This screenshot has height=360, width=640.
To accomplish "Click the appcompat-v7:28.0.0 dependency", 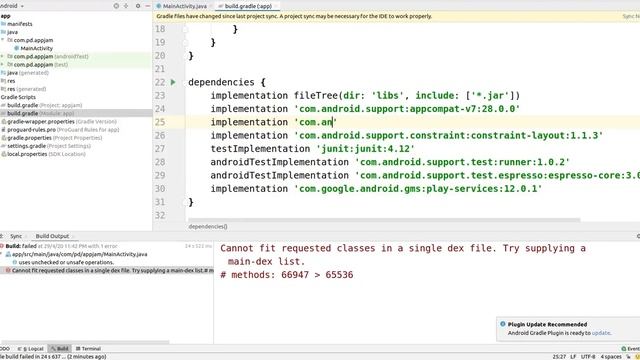I will point(407,109).
